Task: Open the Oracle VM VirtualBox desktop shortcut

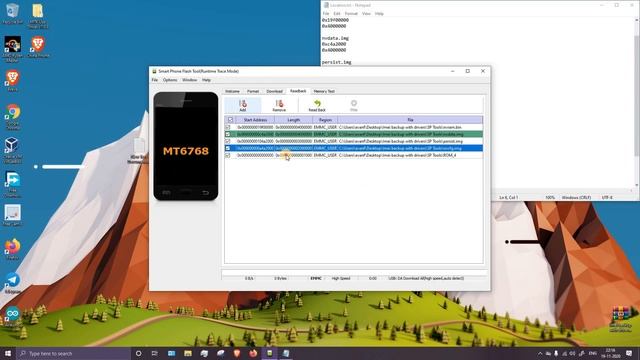Action: click(12, 150)
